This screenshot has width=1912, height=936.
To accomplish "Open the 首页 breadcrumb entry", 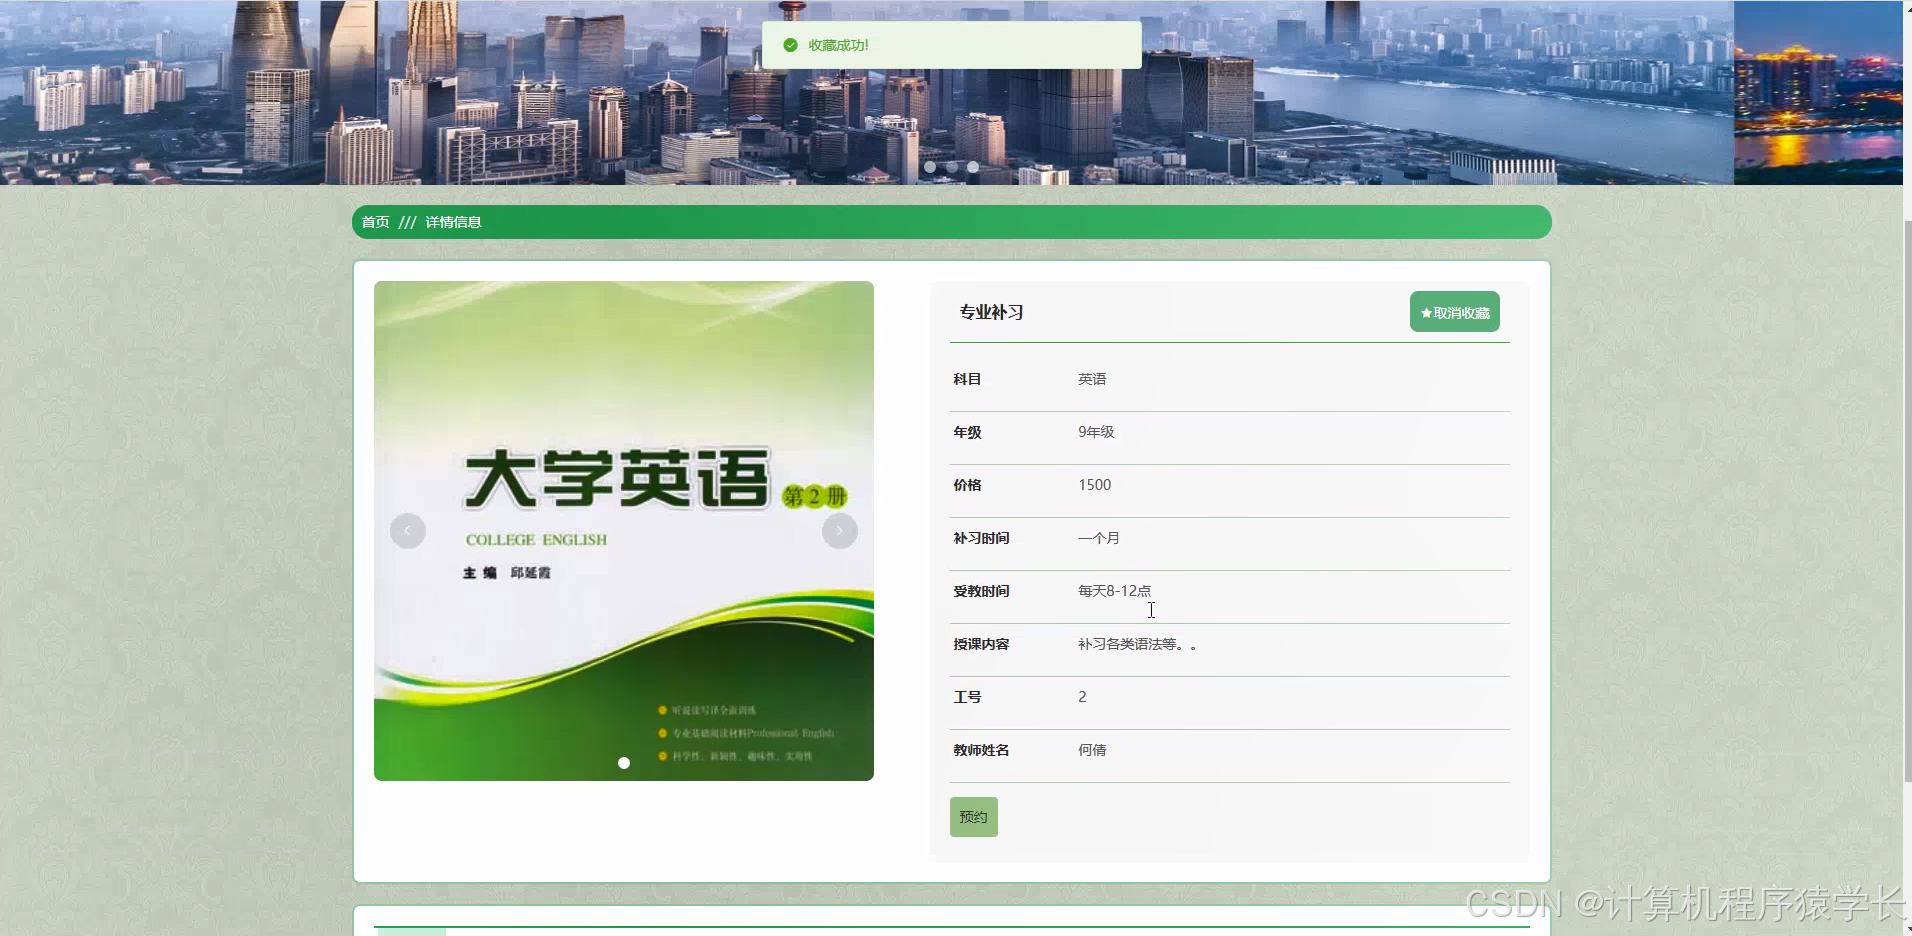I will [375, 222].
